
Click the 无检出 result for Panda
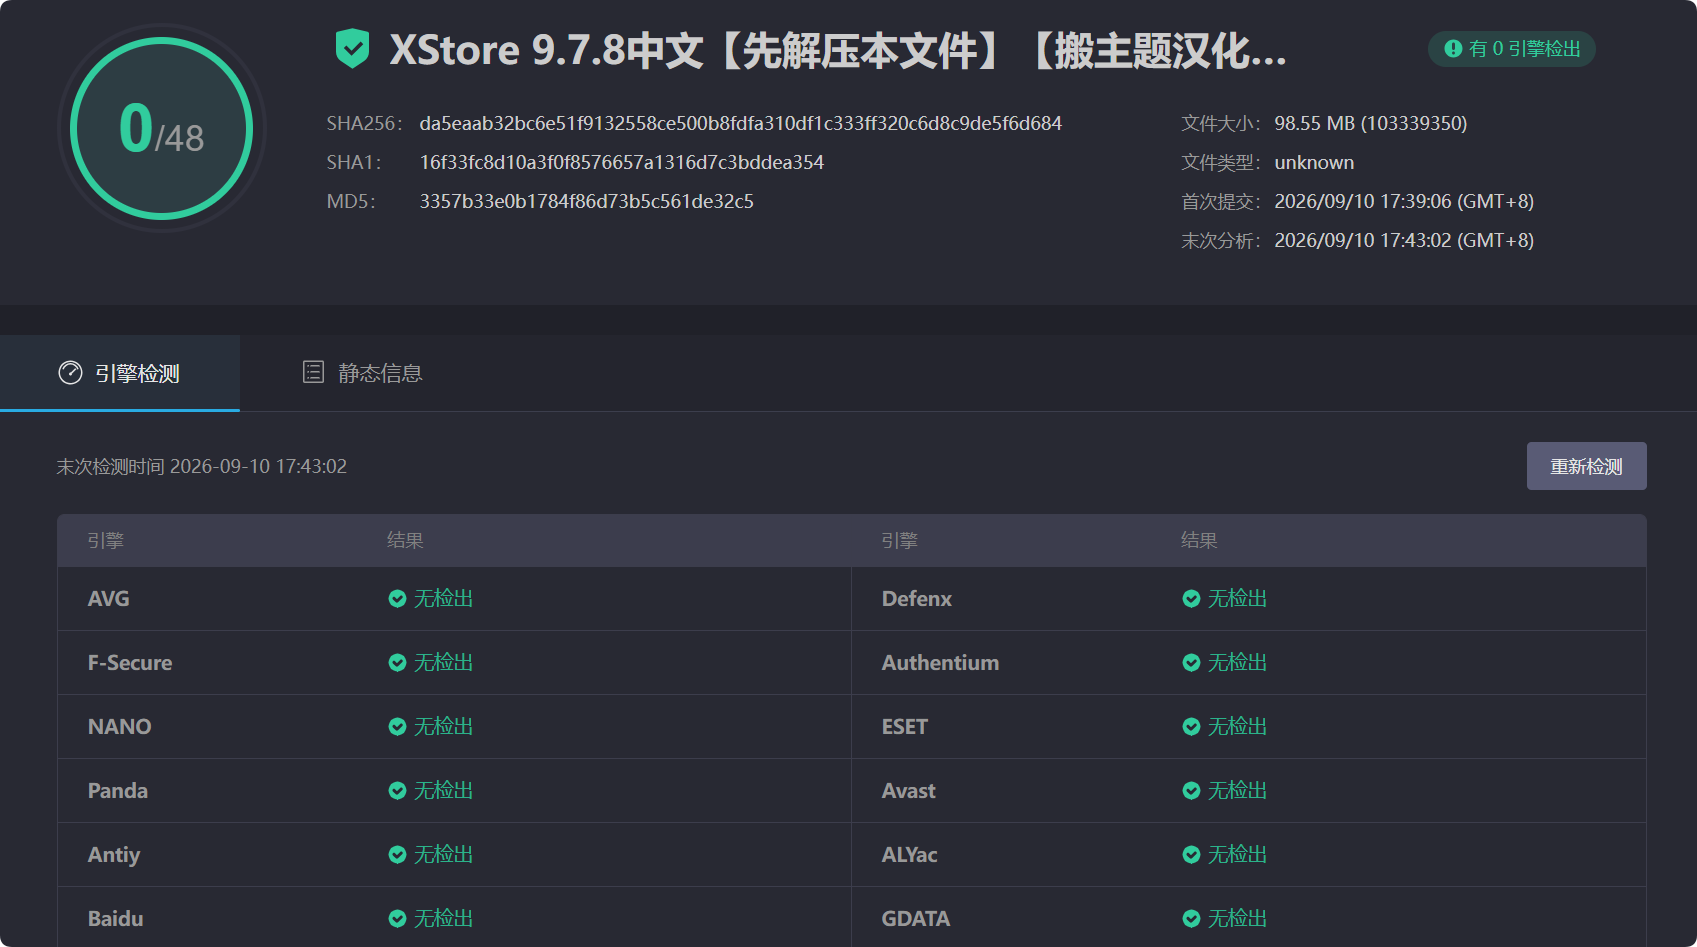[x=443, y=791]
